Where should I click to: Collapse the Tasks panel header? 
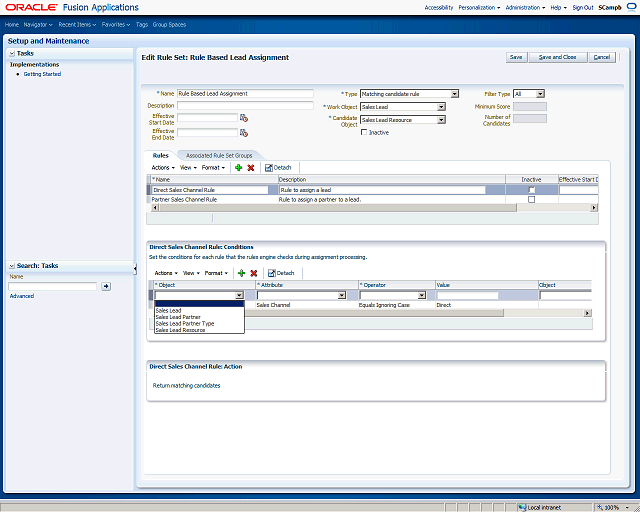point(12,53)
